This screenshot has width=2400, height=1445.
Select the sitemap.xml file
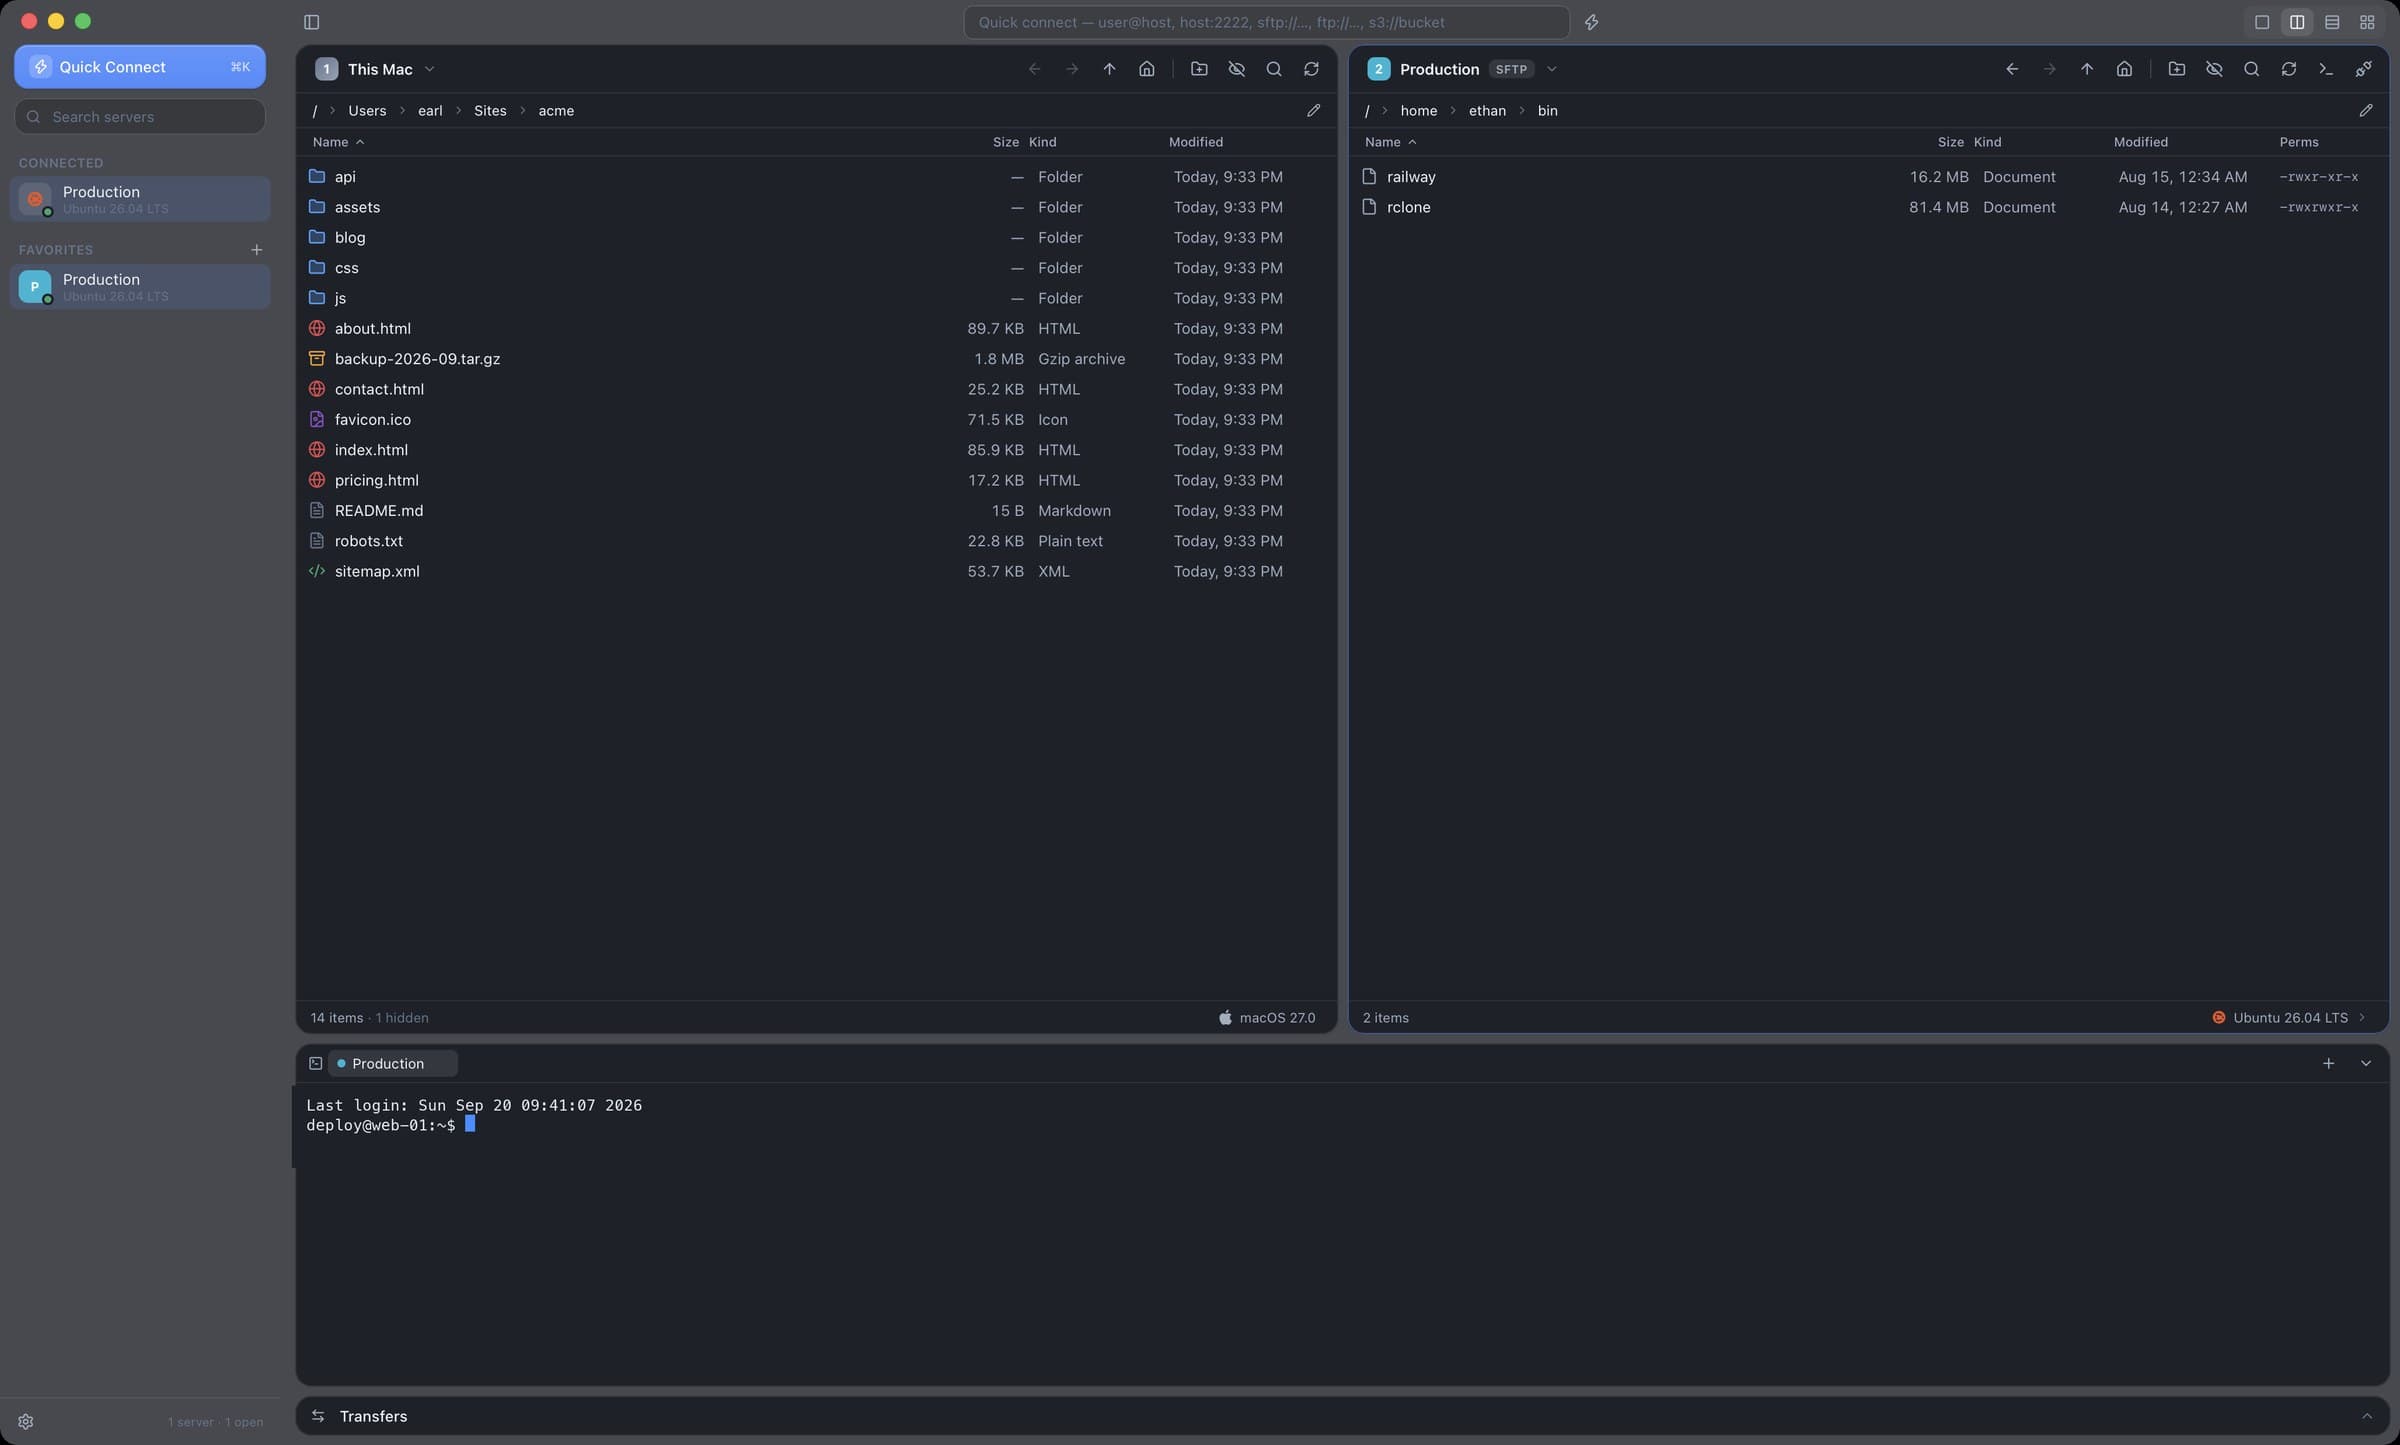pos(816,571)
